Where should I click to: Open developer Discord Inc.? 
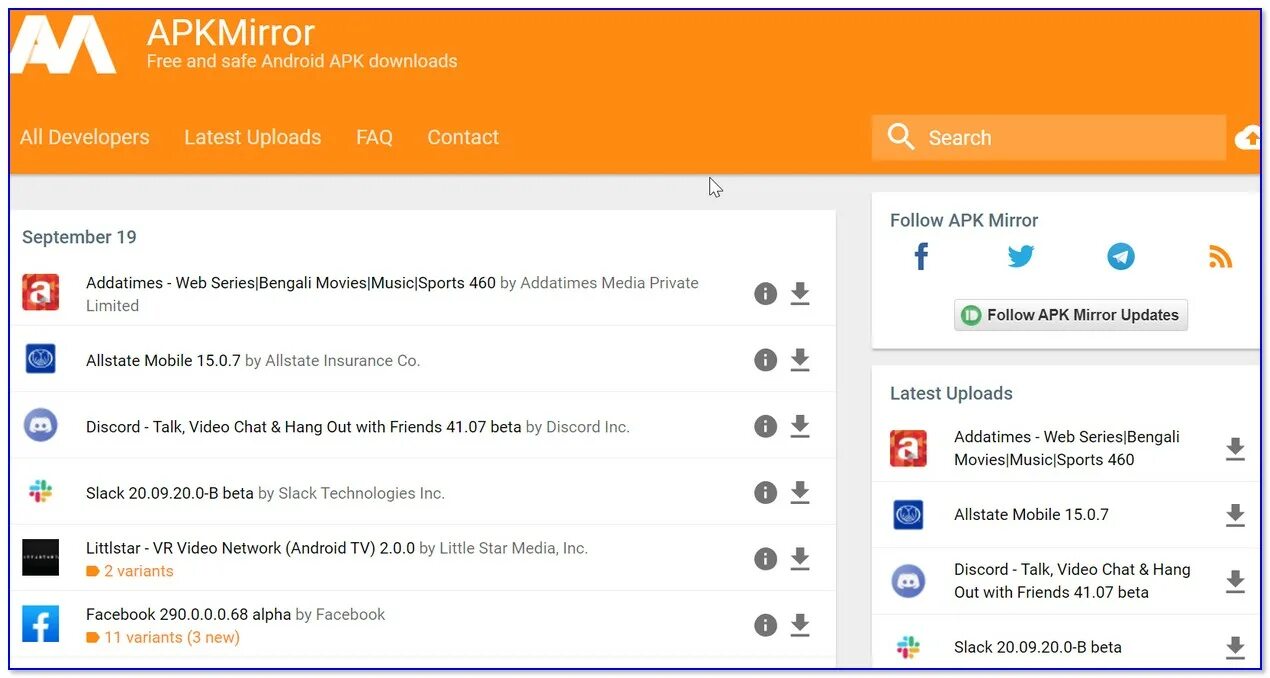(x=588, y=427)
